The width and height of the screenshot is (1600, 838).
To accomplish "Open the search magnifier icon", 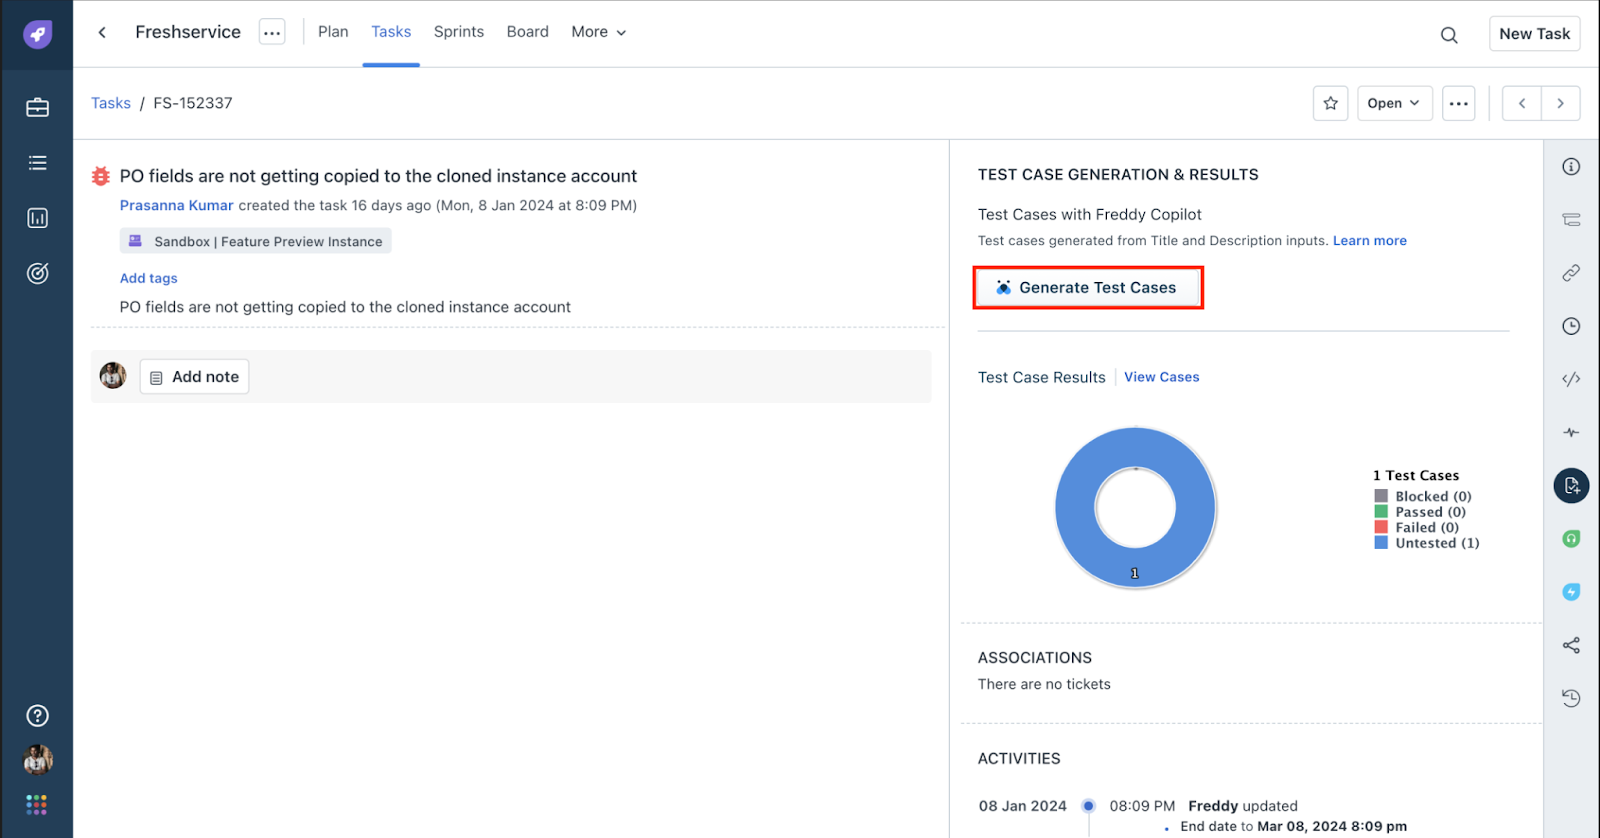I will pyautogui.click(x=1449, y=35).
